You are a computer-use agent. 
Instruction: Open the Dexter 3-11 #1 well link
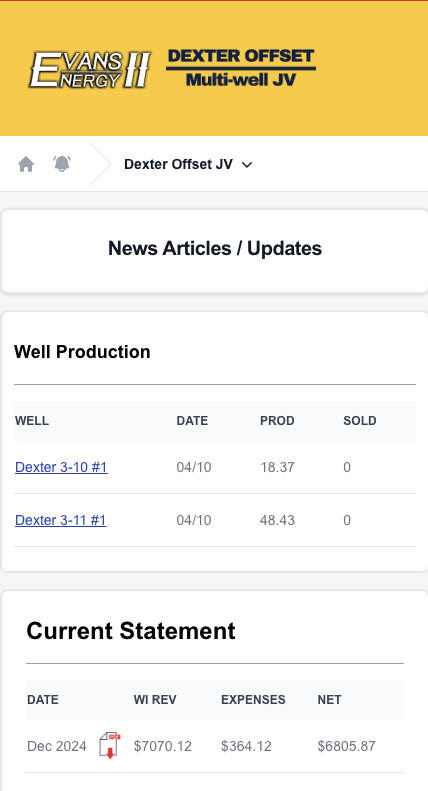pos(61,520)
